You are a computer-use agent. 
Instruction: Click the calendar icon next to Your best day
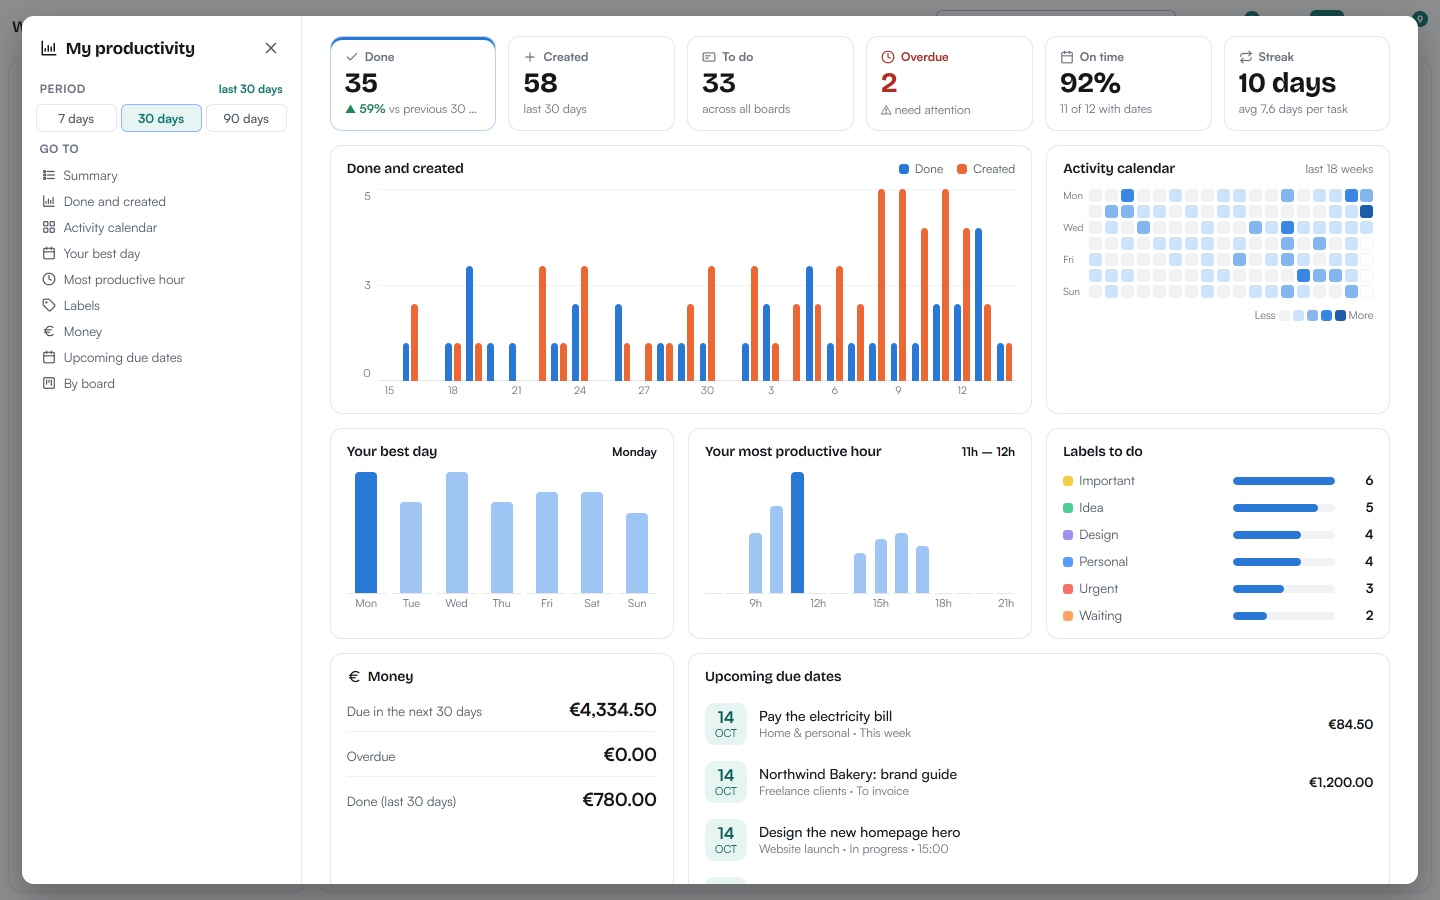[49, 253]
